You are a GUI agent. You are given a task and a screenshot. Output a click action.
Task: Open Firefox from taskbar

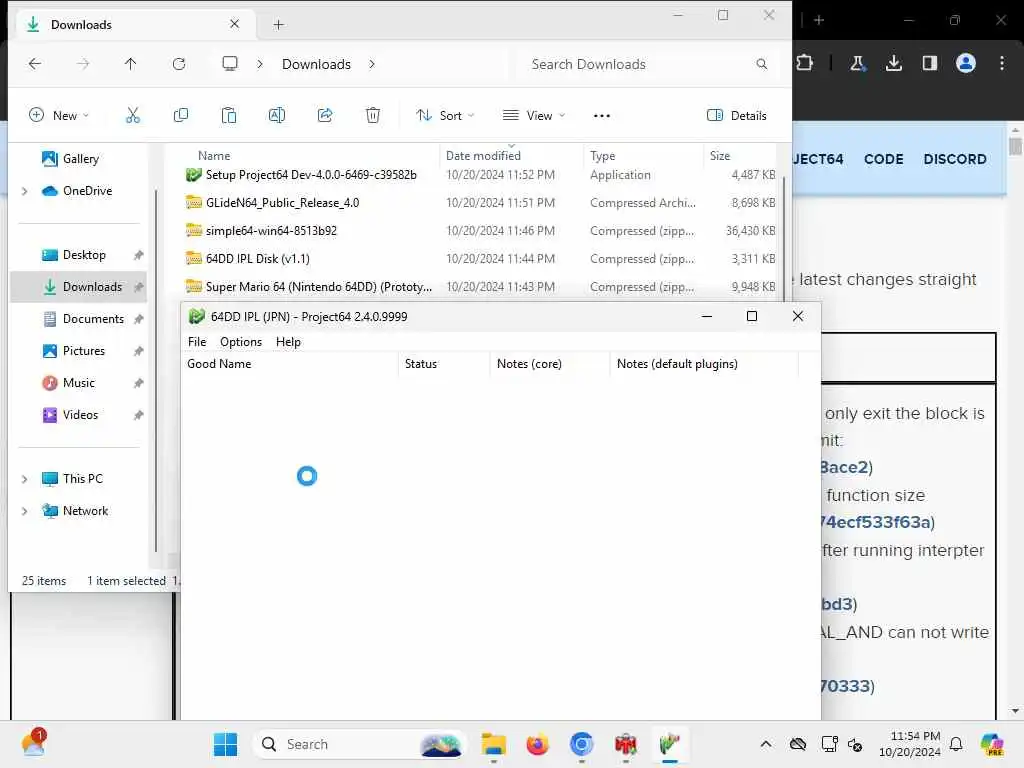(x=537, y=744)
